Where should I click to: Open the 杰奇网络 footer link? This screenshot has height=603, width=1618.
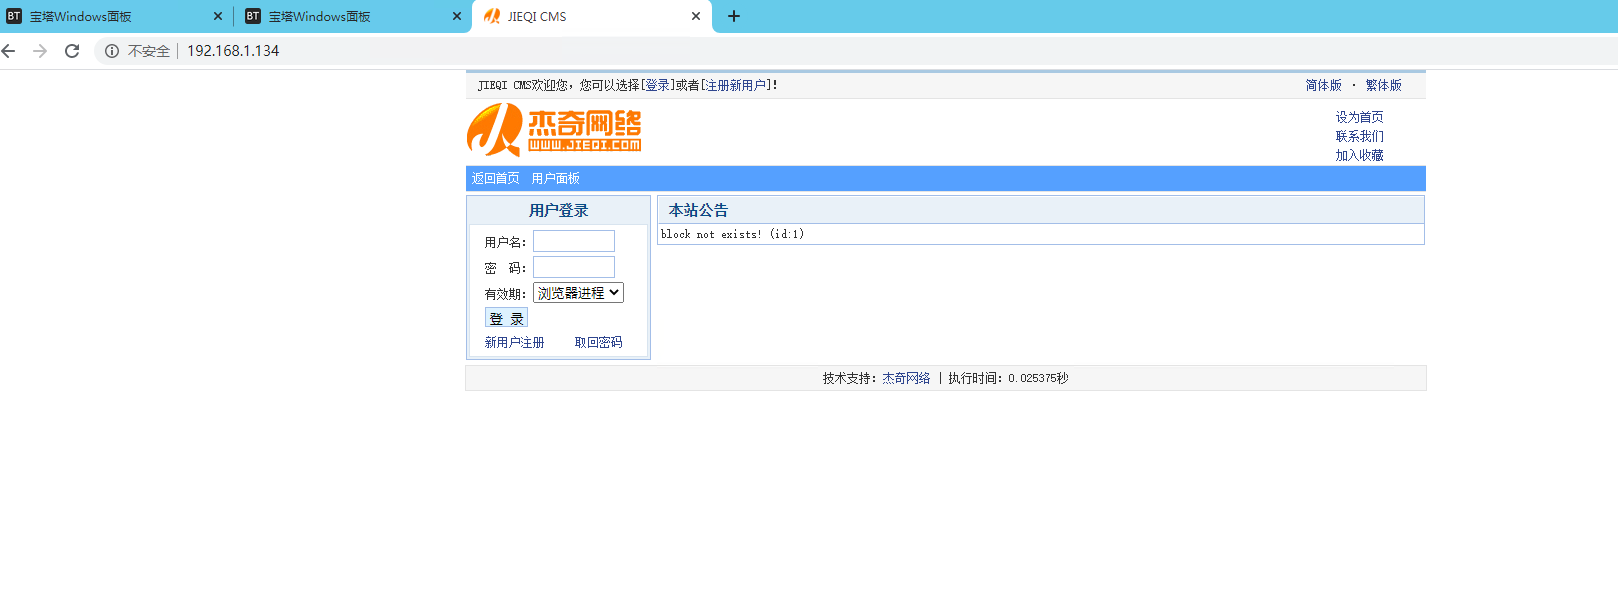[x=906, y=378]
